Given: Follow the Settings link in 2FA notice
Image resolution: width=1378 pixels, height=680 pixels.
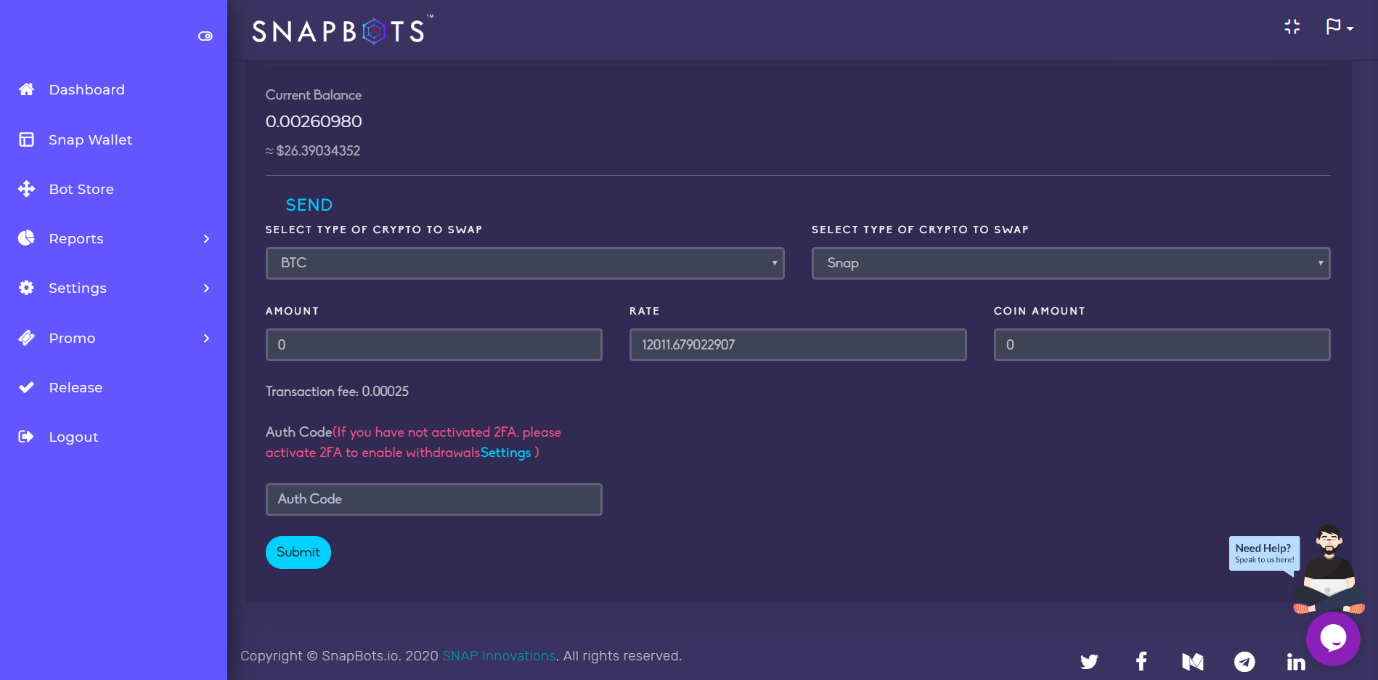Looking at the screenshot, I should (506, 453).
